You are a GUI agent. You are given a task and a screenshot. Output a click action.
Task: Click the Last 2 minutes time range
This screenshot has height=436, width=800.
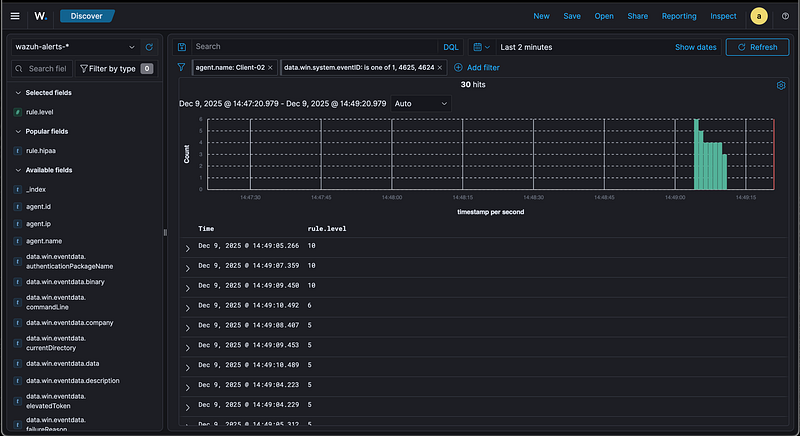(526, 47)
